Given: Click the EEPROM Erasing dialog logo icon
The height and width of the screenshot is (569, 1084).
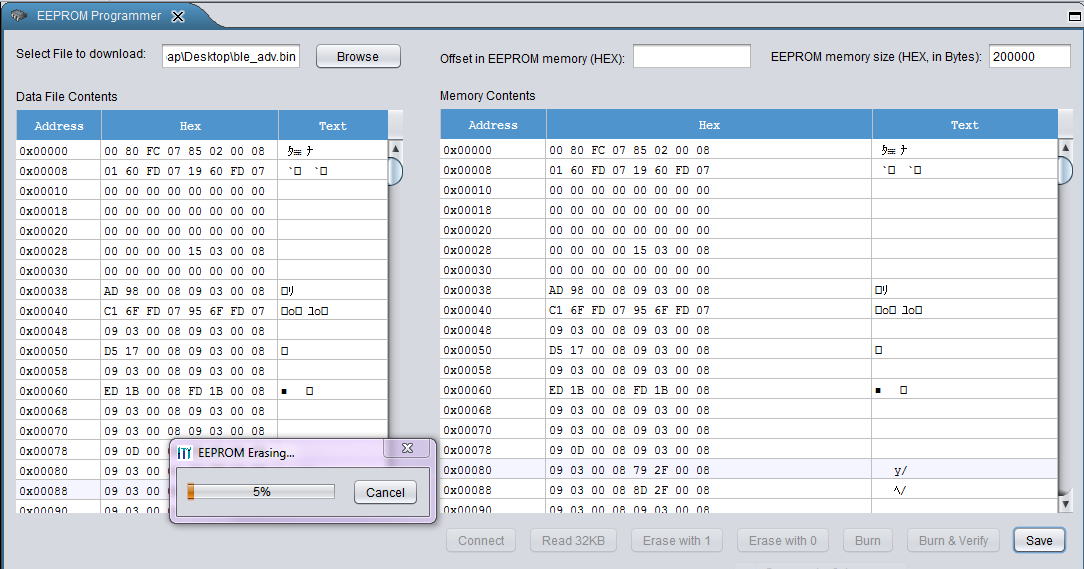Looking at the screenshot, I should click(x=184, y=453).
